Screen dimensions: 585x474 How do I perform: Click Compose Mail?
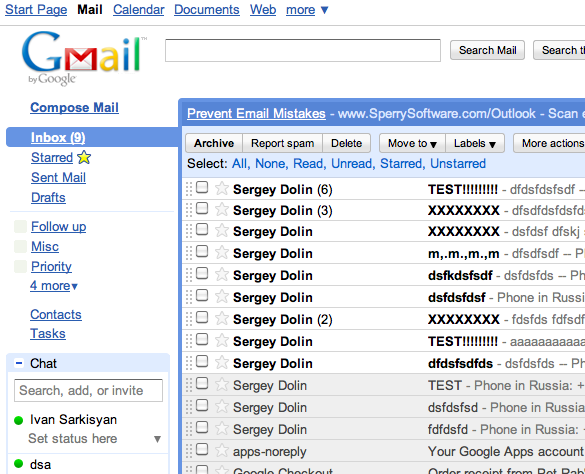pyautogui.click(x=75, y=107)
